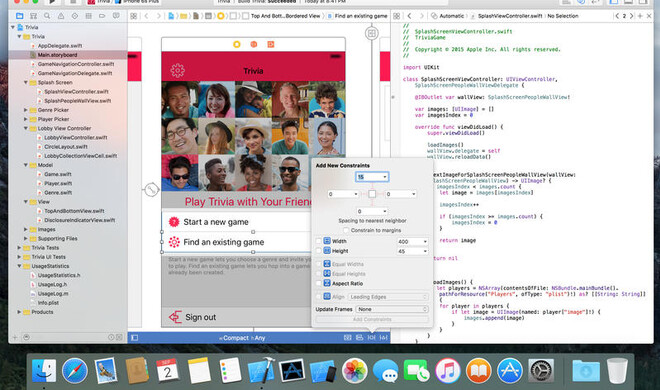
Task: Open the Update Frames popup menu
Action: [392, 309]
